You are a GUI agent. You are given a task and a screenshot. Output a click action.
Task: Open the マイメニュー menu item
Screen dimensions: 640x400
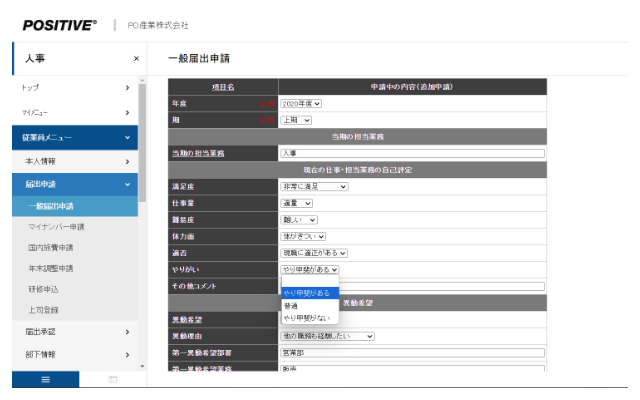75,112
